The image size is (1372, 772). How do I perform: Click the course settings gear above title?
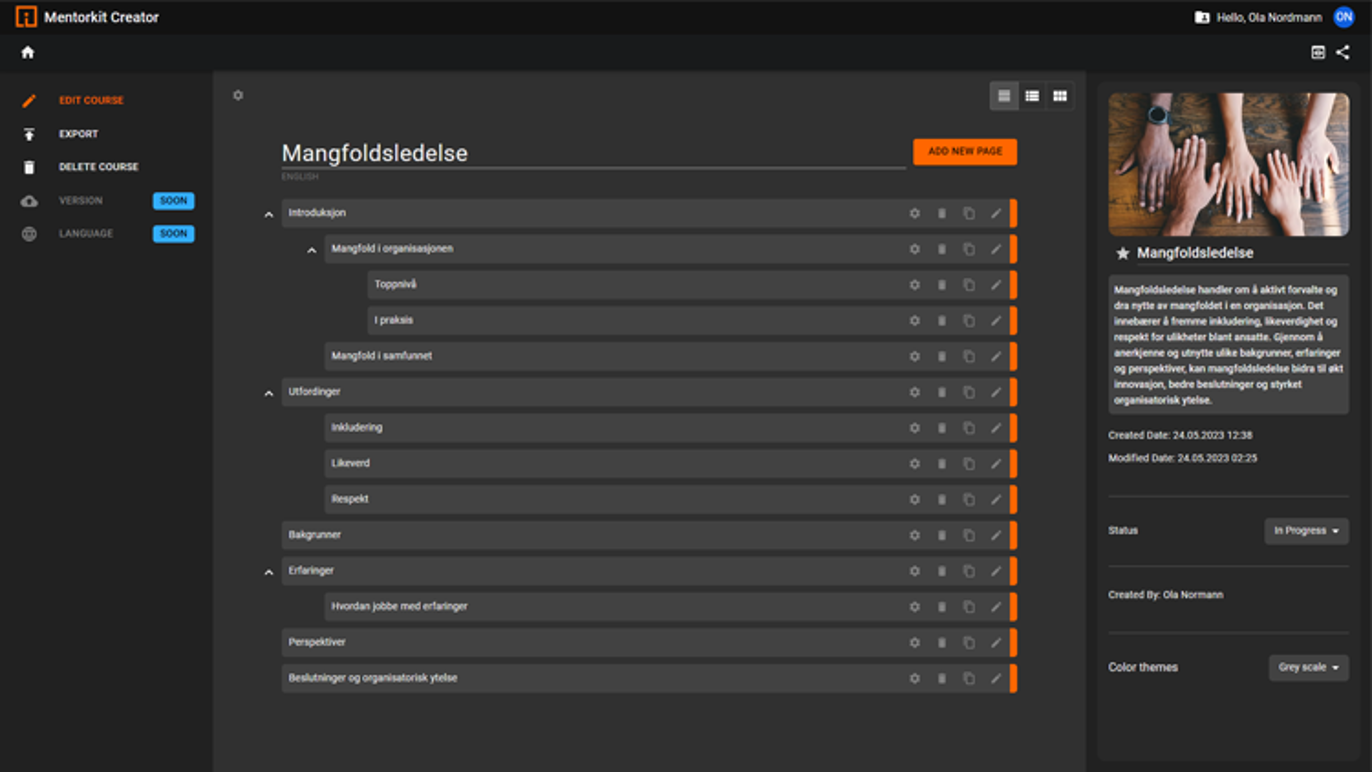click(238, 96)
